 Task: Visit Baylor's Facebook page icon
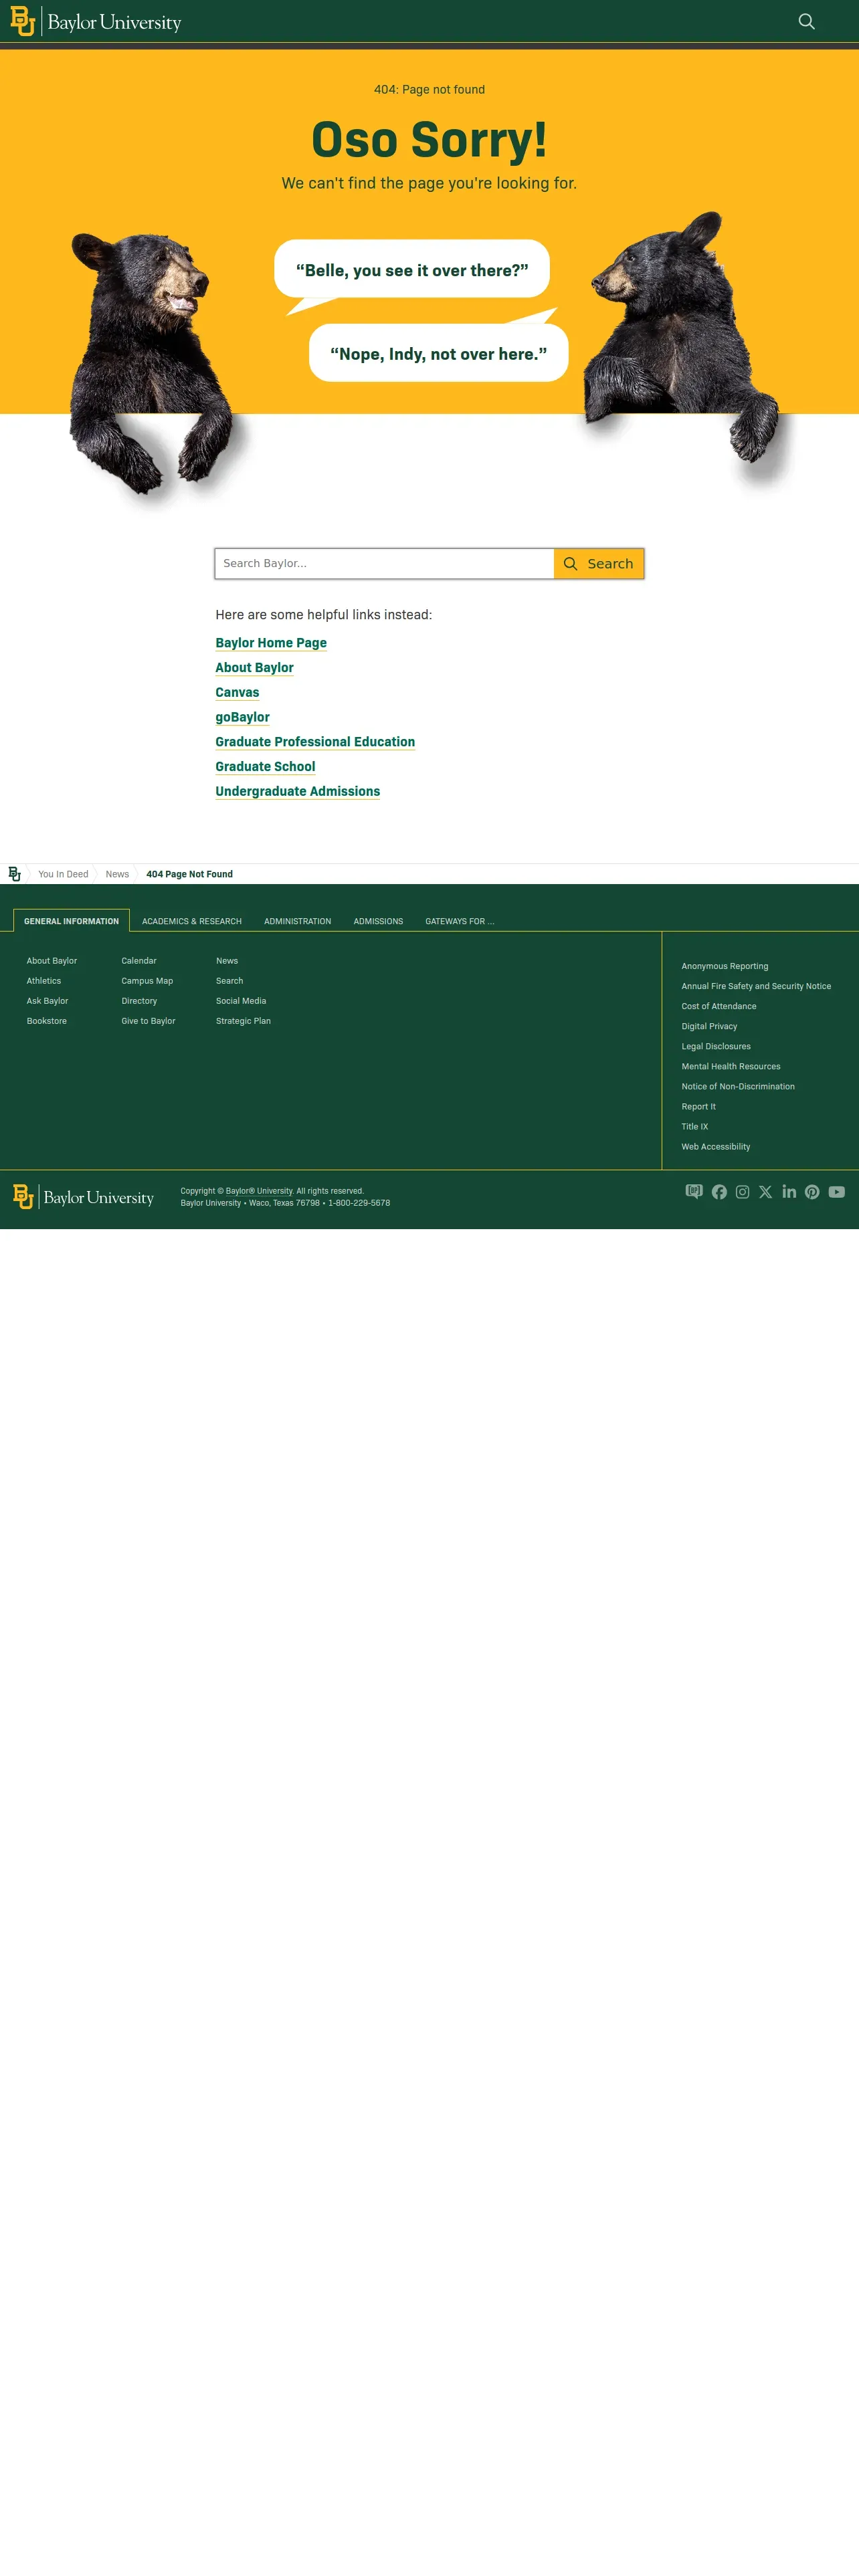[x=719, y=1192]
